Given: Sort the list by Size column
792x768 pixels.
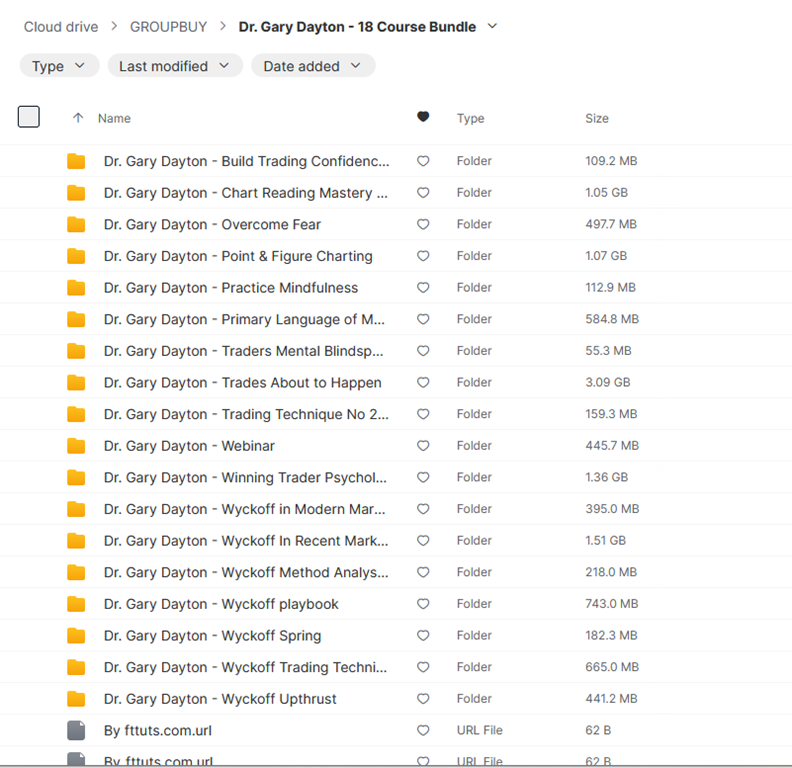Looking at the screenshot, I should coord(597,118).
